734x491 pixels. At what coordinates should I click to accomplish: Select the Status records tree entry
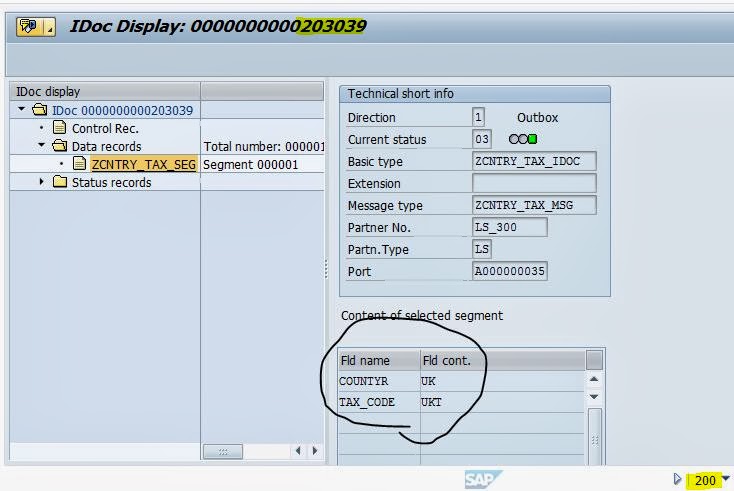click(111, 183)
